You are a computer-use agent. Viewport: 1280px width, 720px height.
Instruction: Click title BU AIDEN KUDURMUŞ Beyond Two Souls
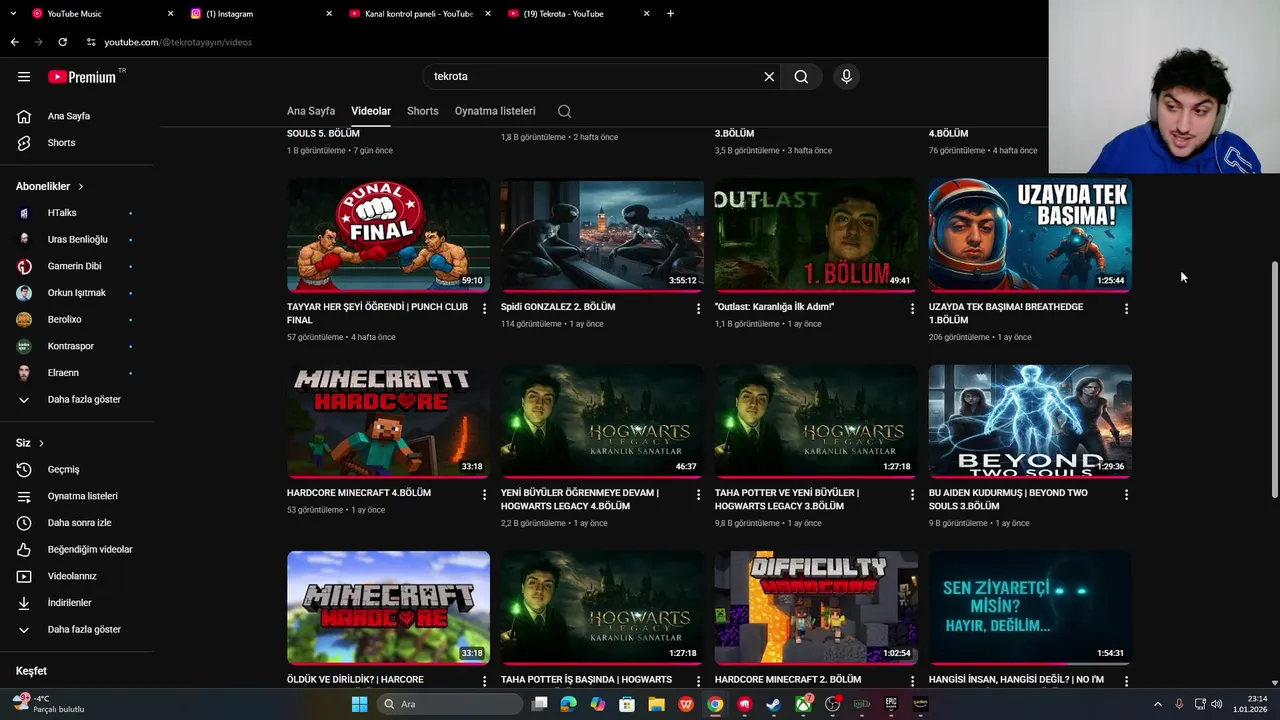click(x=1008, y=499)
